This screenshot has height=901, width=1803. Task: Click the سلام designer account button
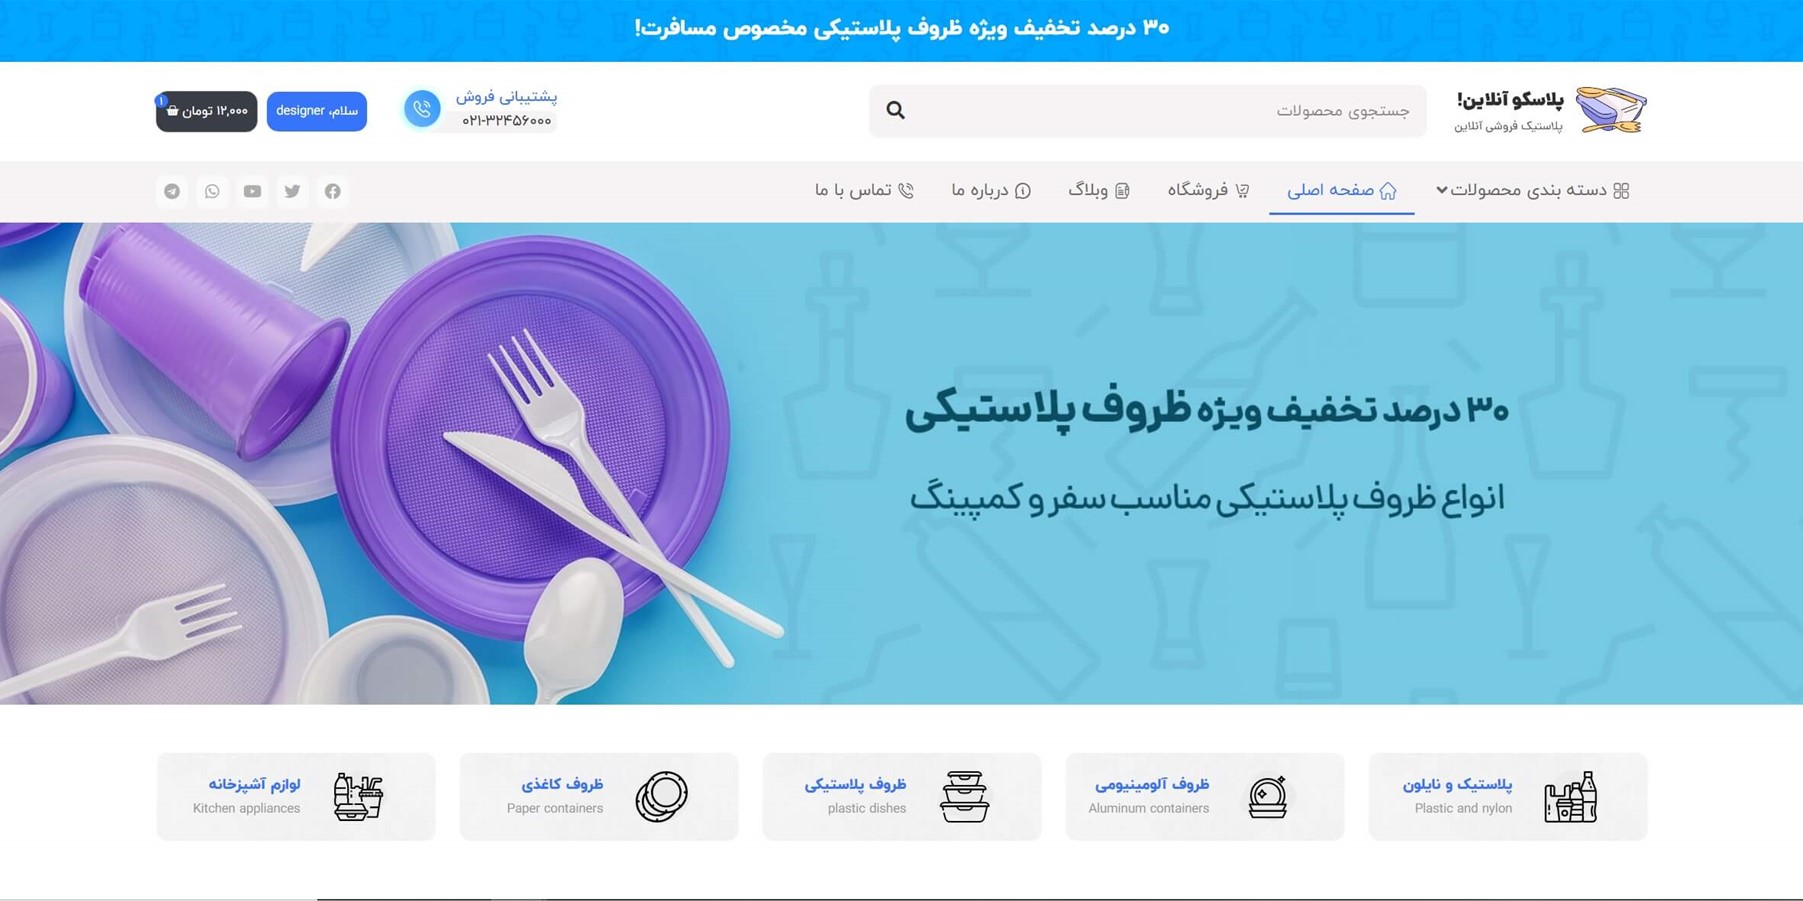[317, 111]
